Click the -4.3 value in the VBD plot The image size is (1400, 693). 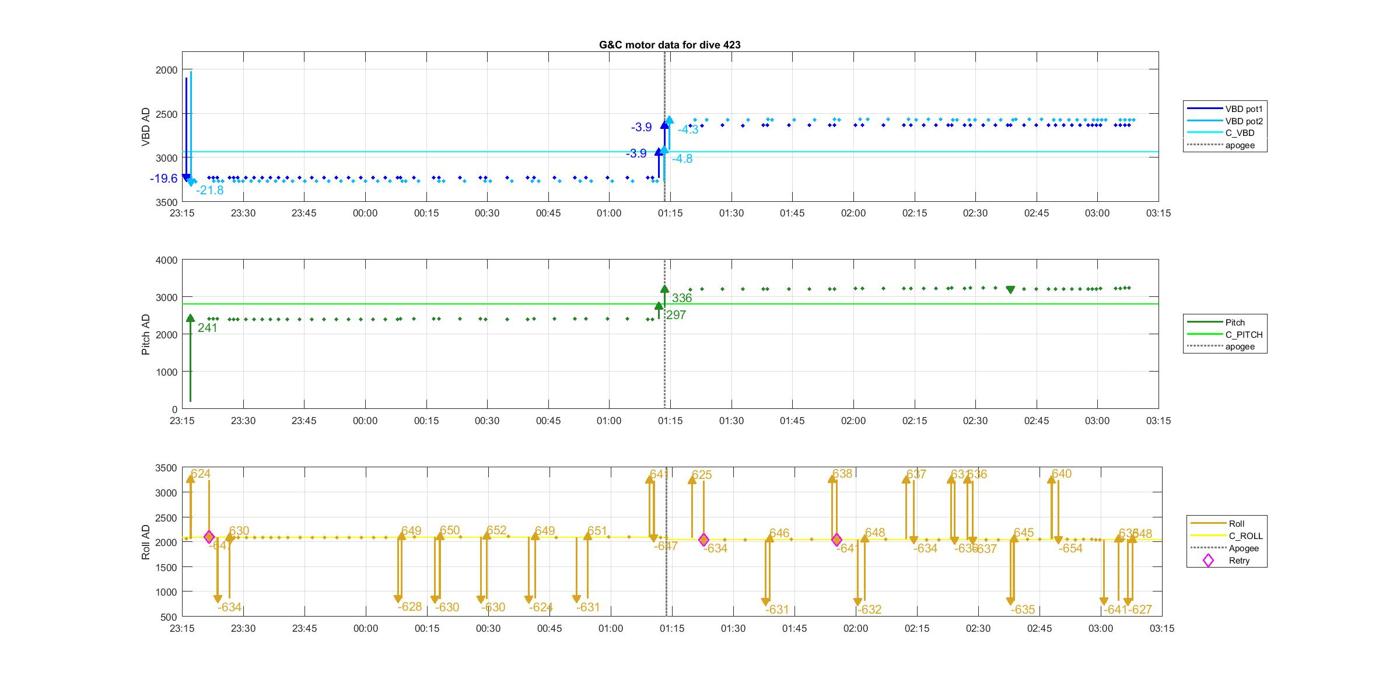coord(688,130)
